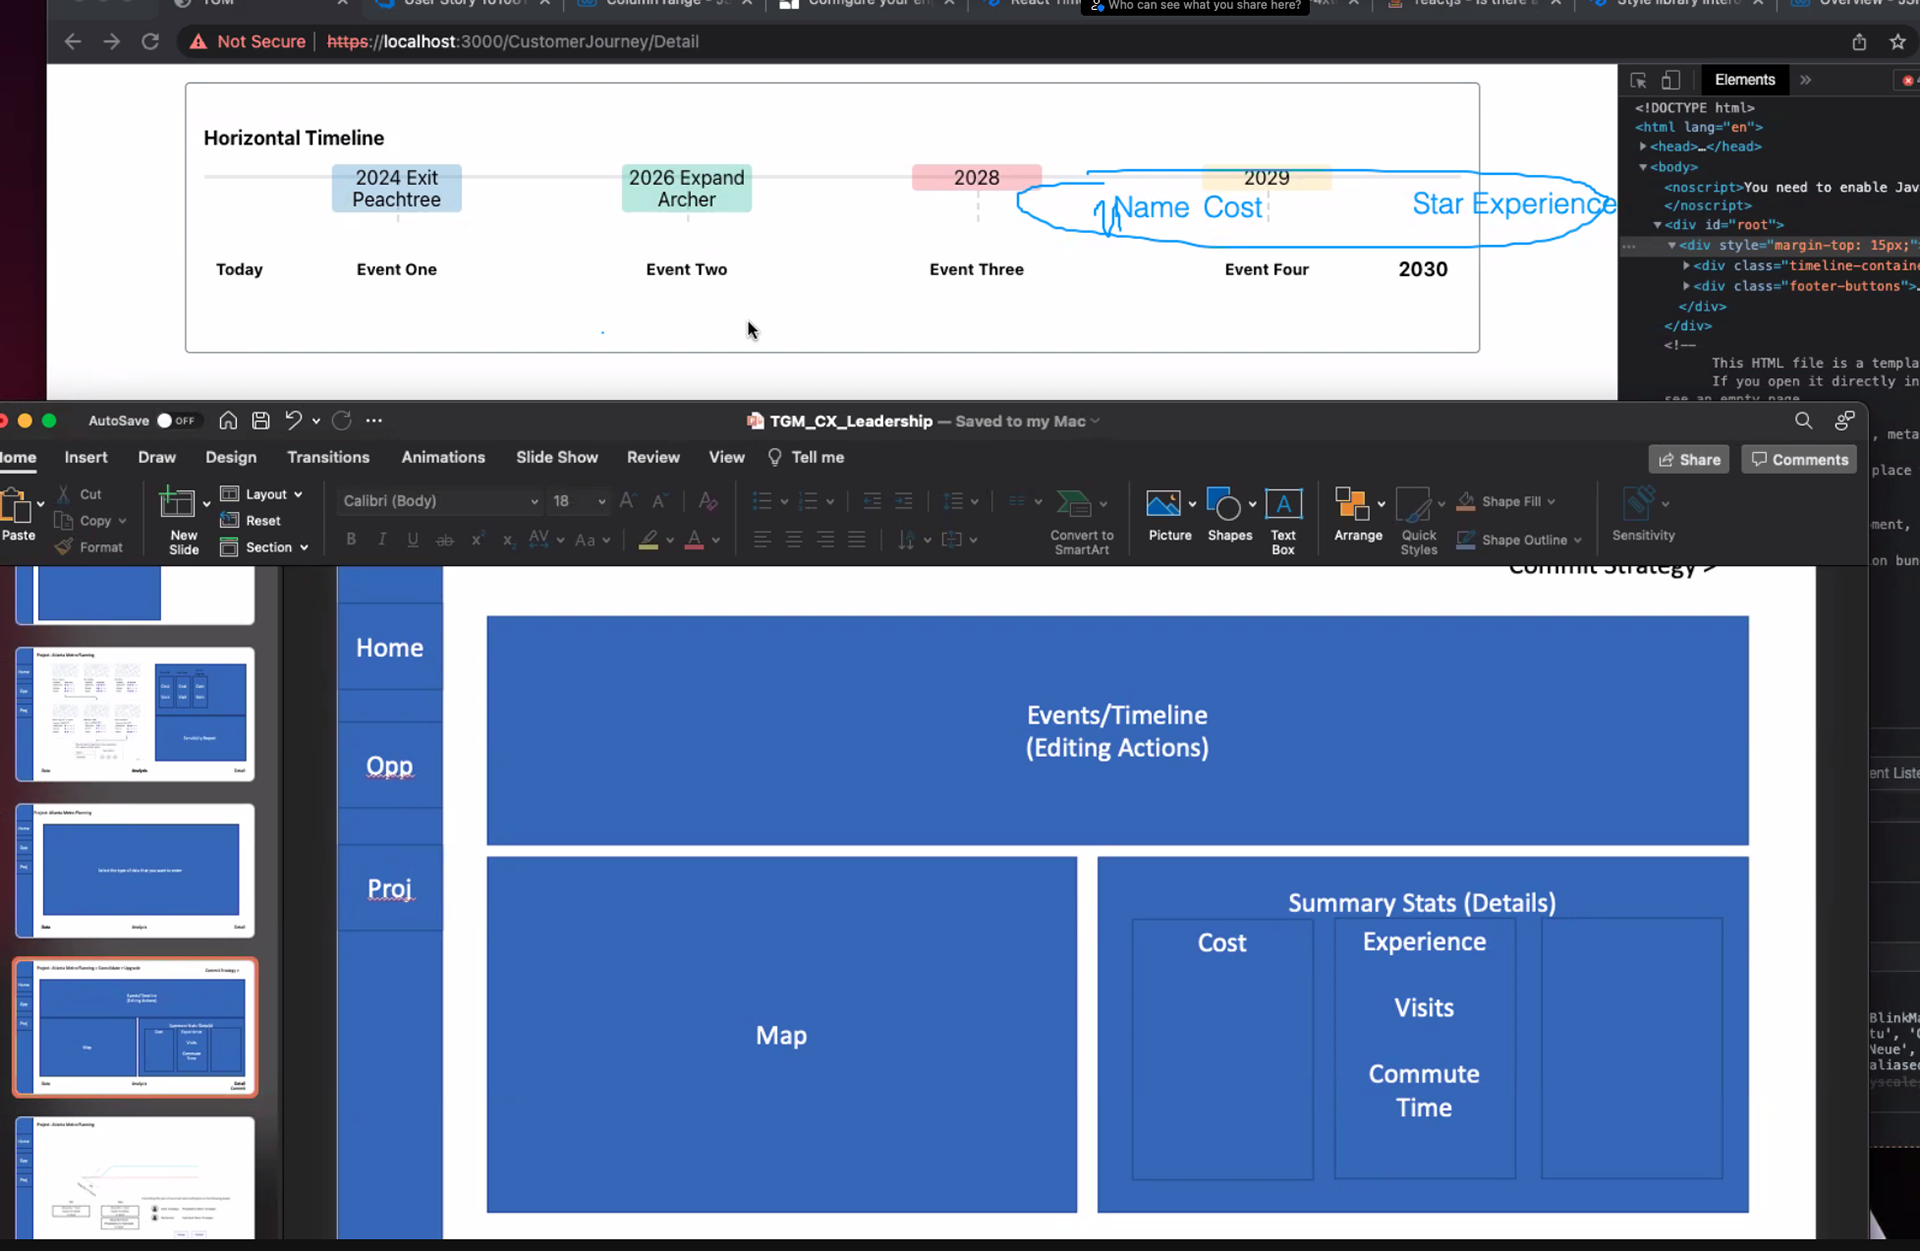Select the 2026 Expand Archer timeline marker
Screen dimensions: 1920x1251
(686, 188)
